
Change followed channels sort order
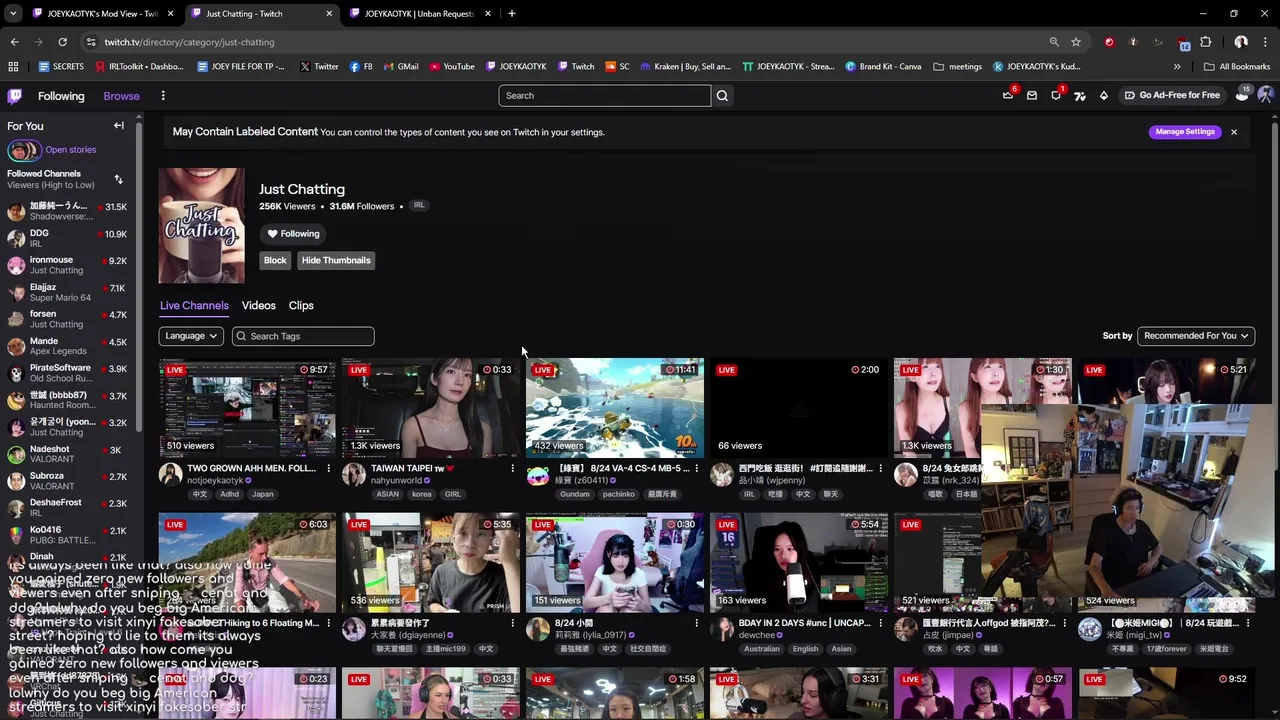point(118,179)
